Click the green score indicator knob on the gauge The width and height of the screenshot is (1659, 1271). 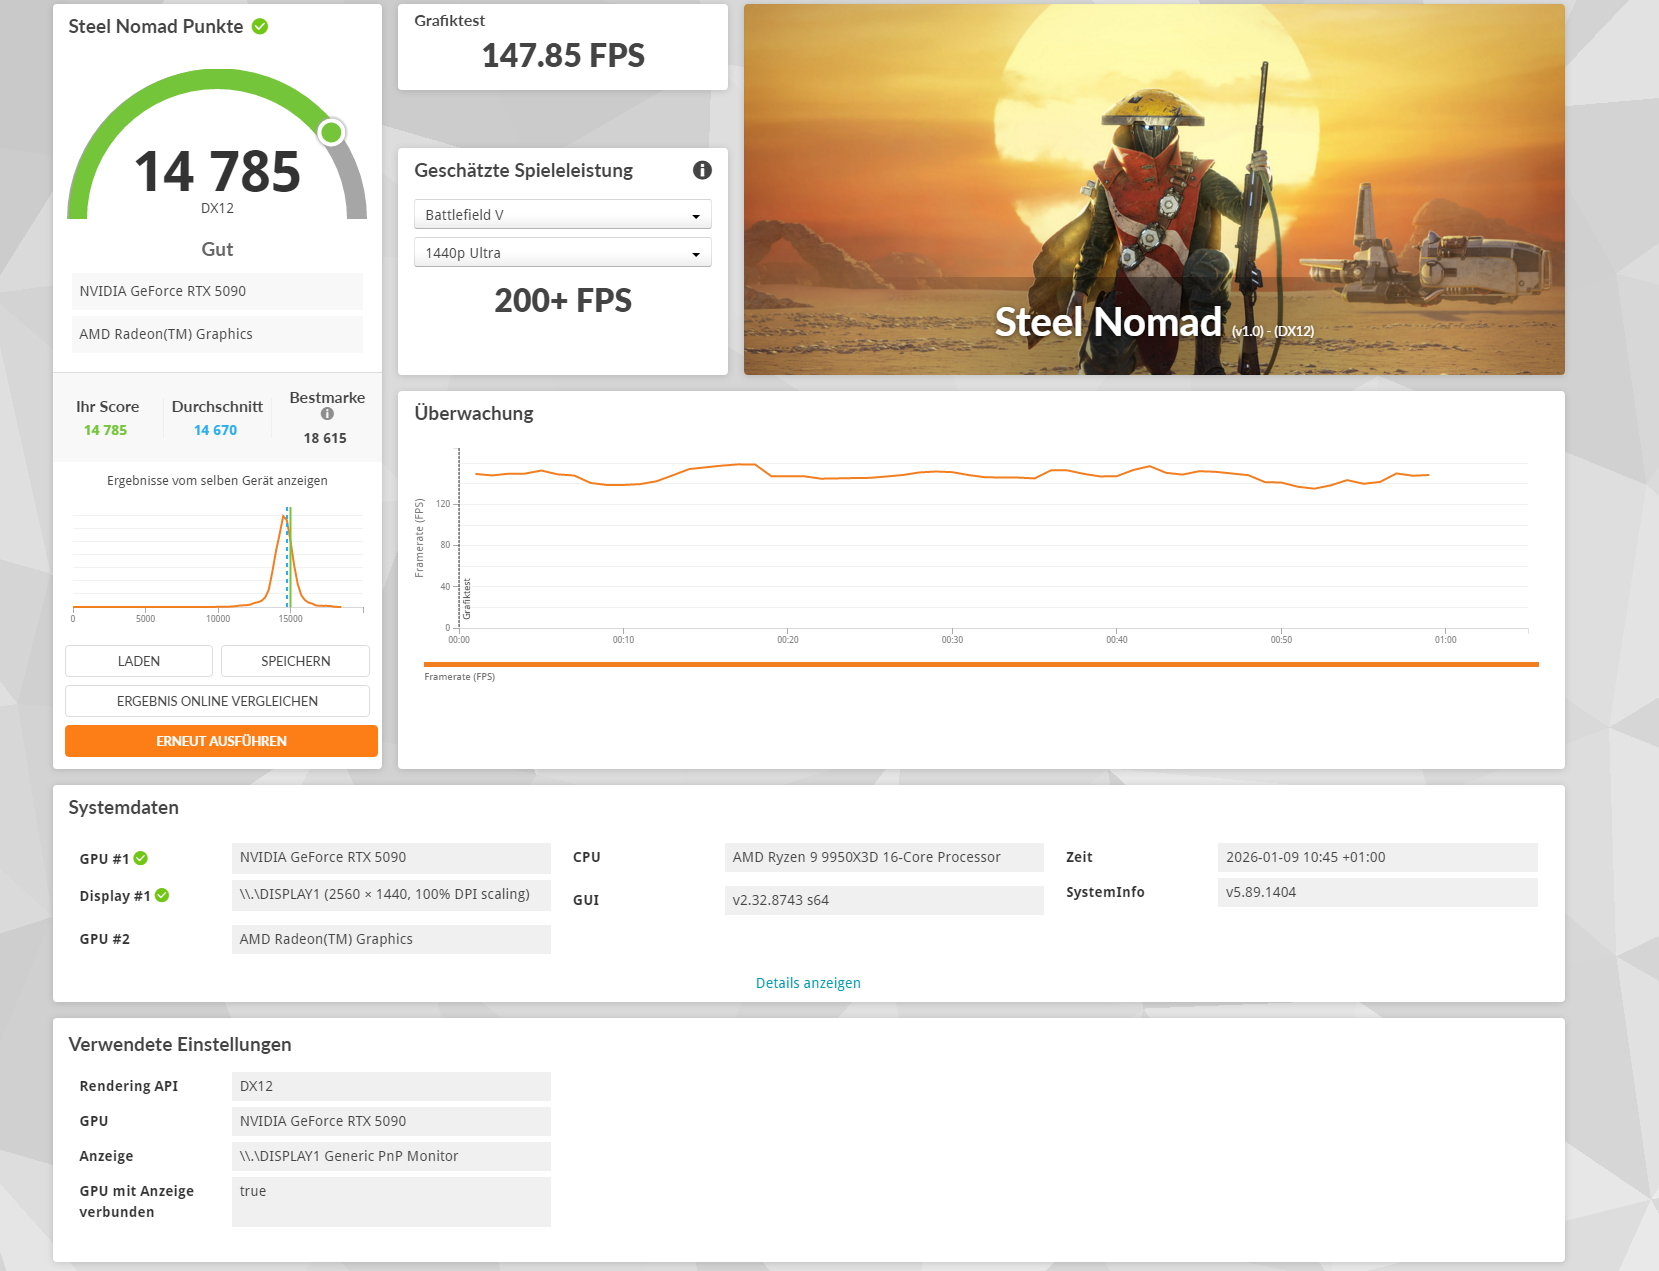click(x=331, y=132)
